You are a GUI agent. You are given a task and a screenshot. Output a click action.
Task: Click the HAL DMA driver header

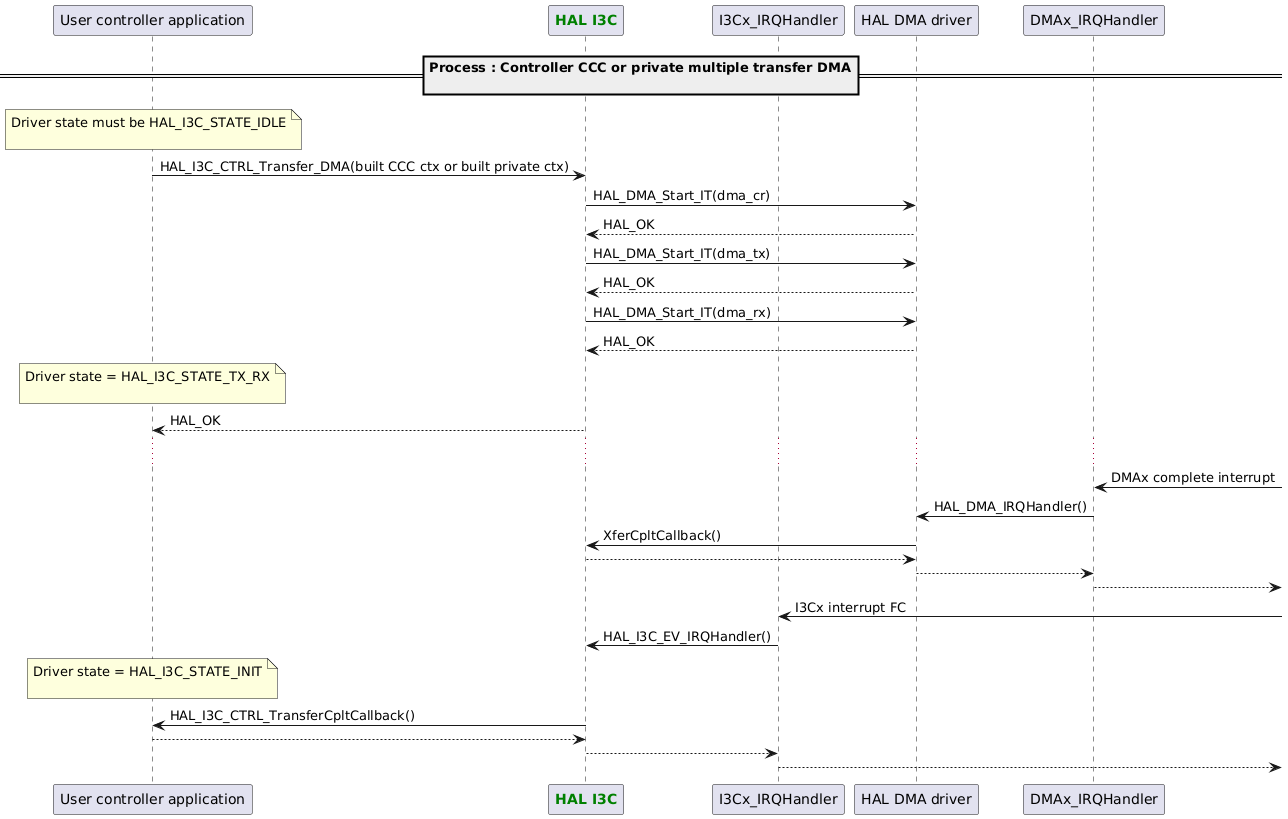point(915,19)
